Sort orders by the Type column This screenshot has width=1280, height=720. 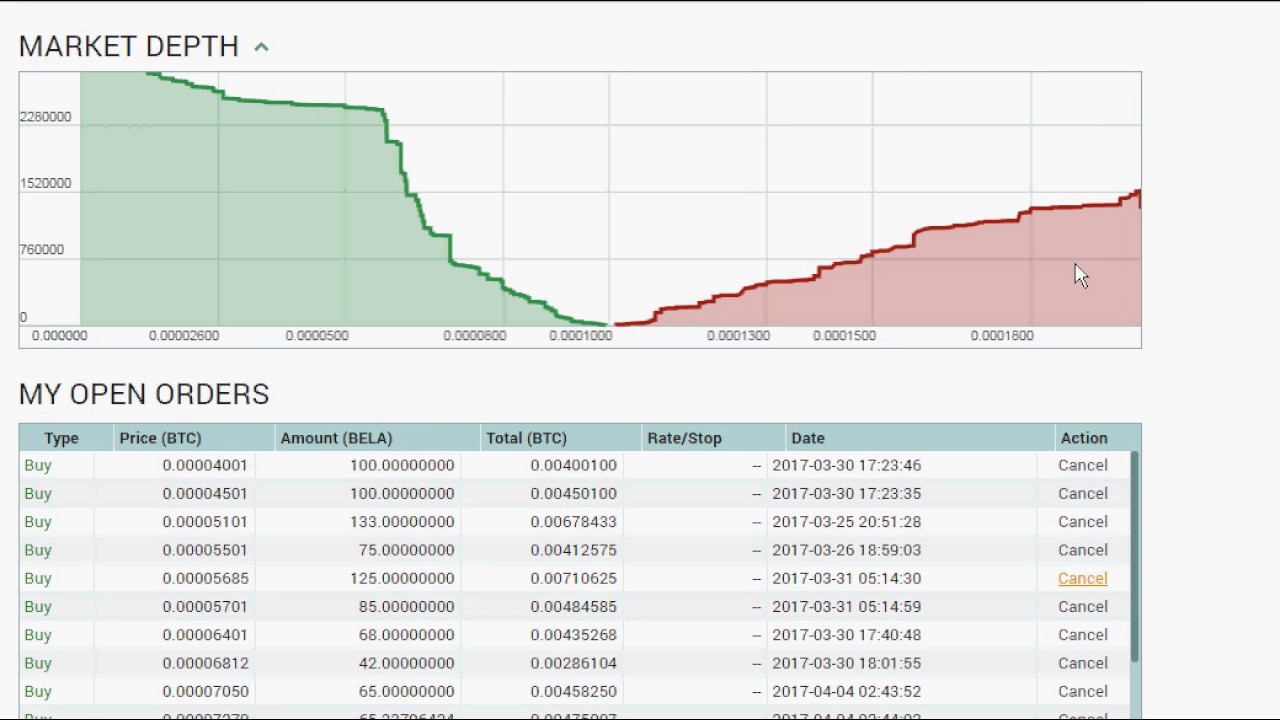[61, 438]
